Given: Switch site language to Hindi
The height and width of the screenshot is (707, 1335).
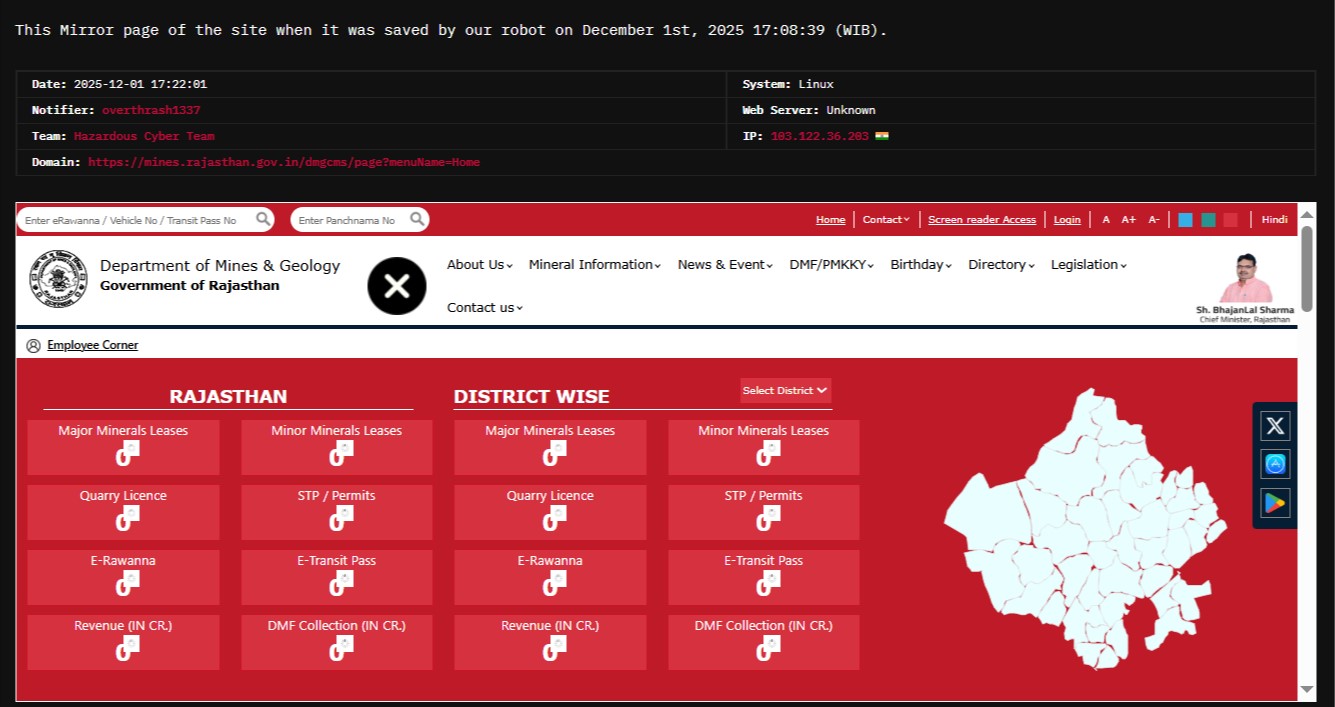Looking at the screenshot, I should pos(1274,220).
